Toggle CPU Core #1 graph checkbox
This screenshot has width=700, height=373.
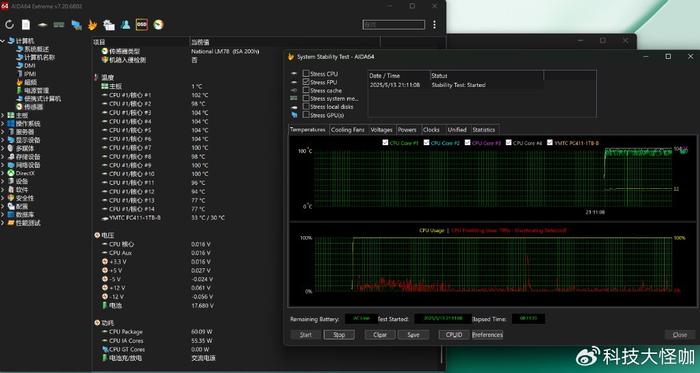[385, 143]
